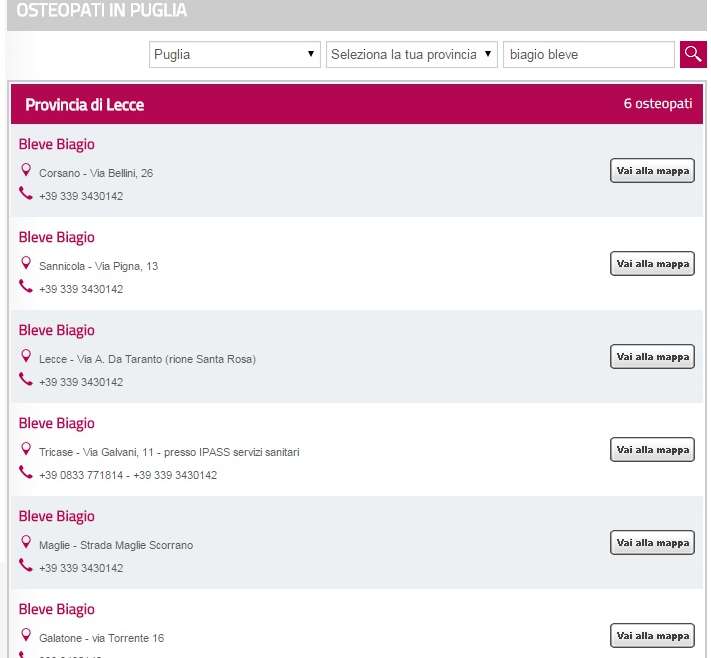Select address 'Sannicola - Via Pigna, 13'
The image size is (711, 658).
pyautogui.click(x=98, y=266)
